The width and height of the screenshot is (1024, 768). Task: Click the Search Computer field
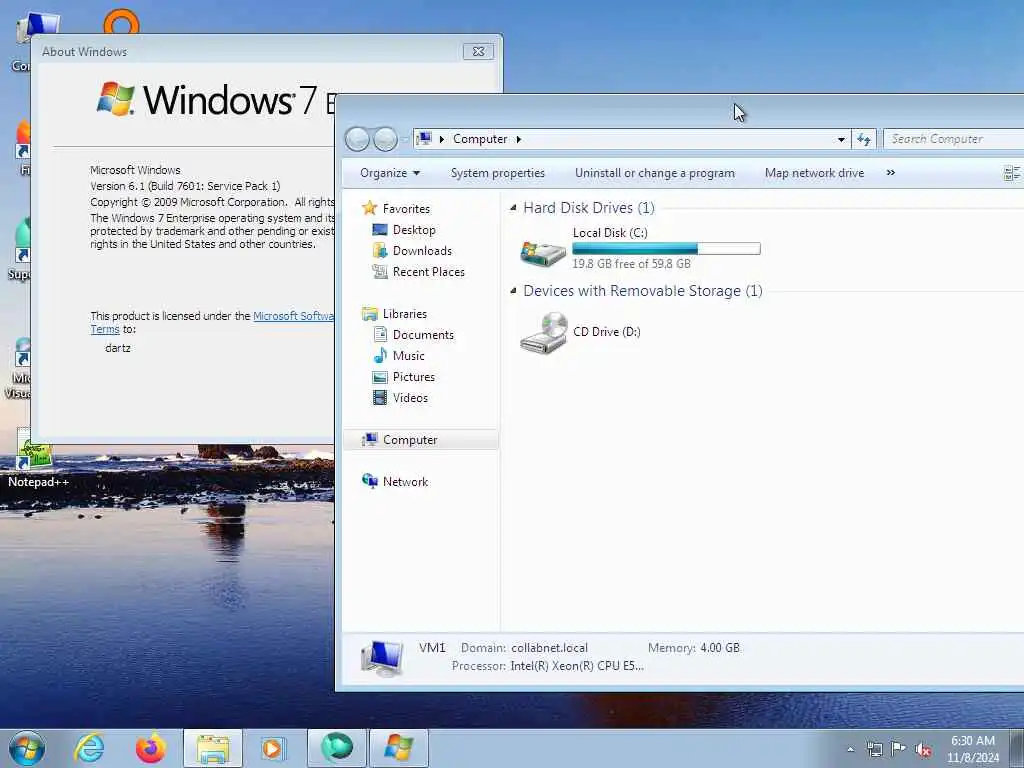[x=953, y=139]
